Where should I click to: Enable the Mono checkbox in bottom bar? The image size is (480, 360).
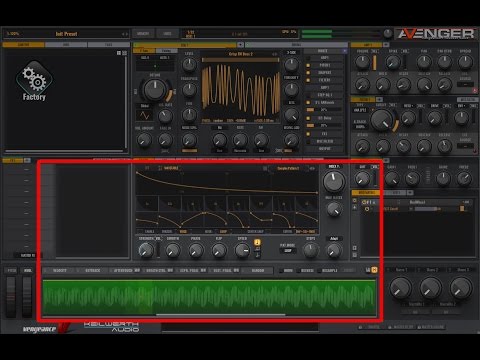pyautogui.click(x=281, y=270)
